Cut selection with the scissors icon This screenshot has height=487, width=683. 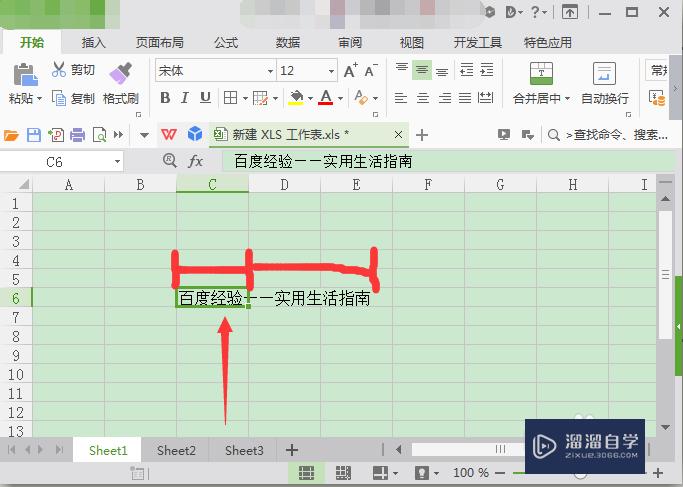[59, 69]
